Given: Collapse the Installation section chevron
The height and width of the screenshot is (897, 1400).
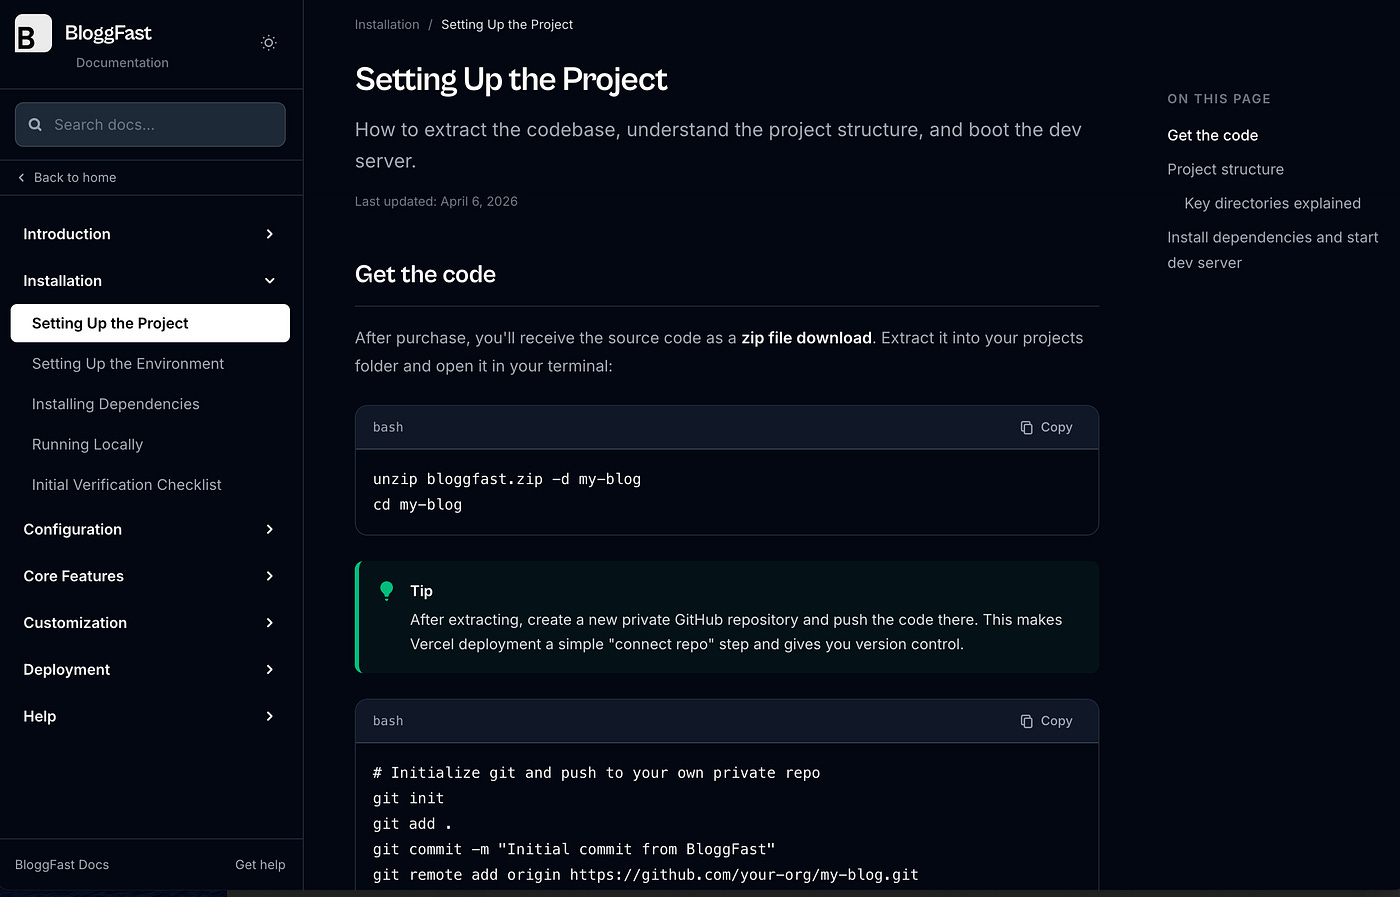Looking at the screenshot, I should (x=269, y=281).
